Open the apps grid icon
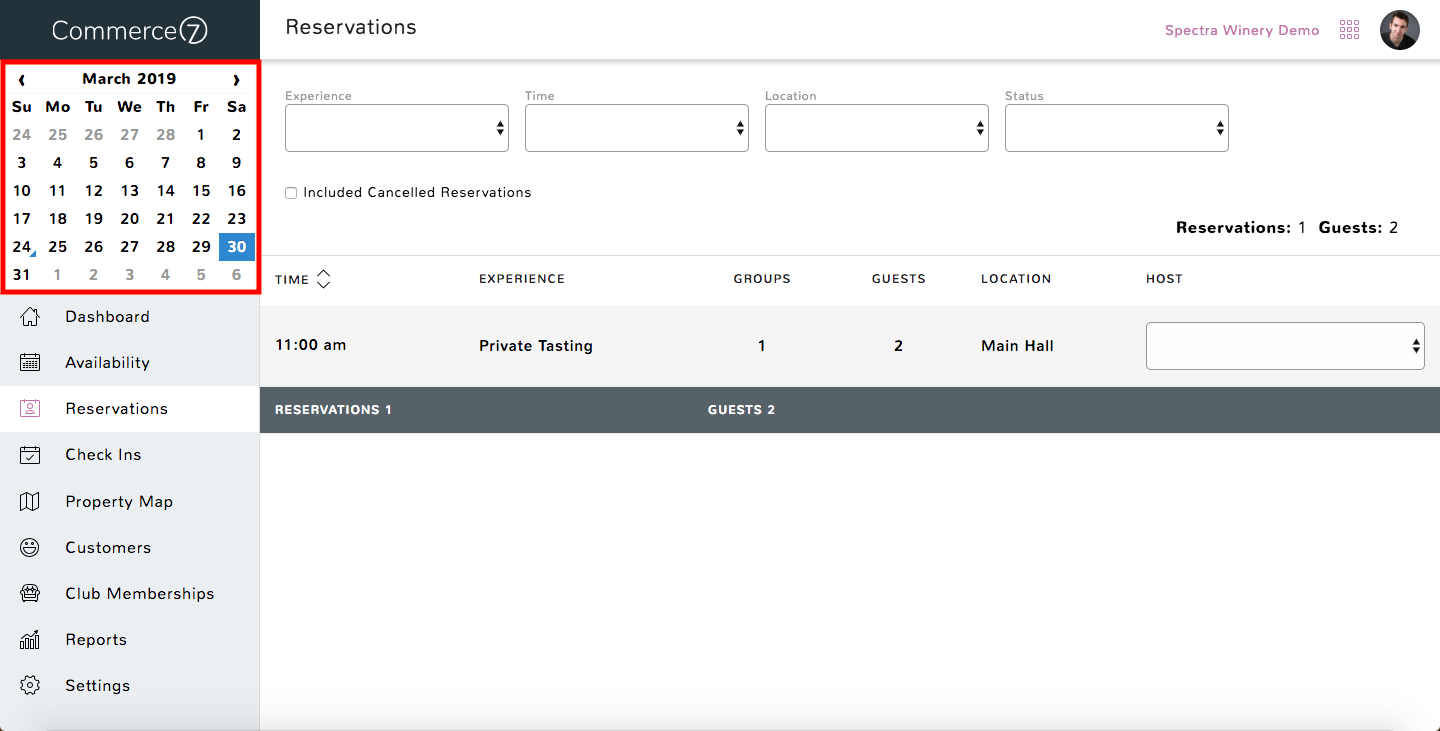 pos(1349,30)
